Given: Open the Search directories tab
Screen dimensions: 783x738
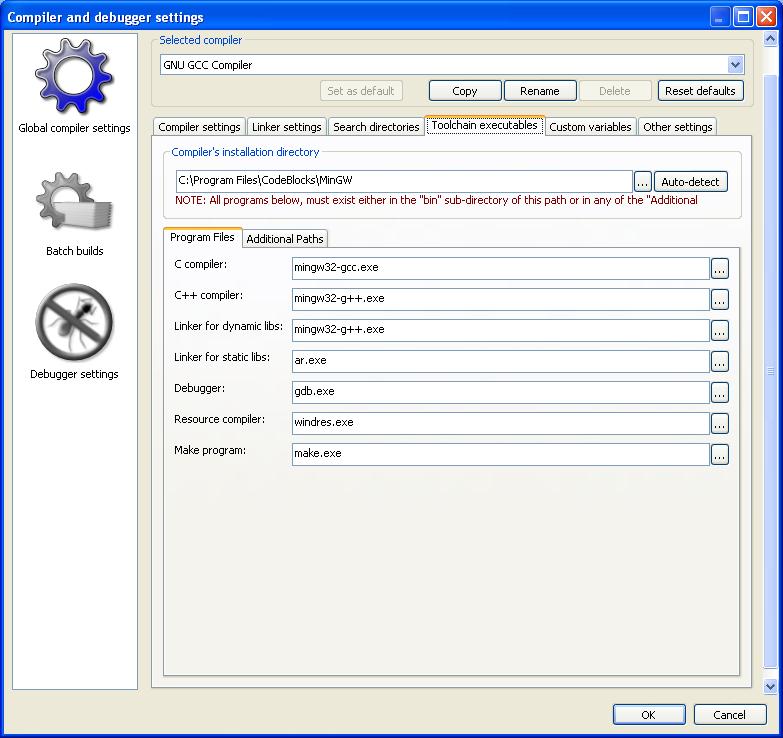Looking at the screenshot, I should pos(376,127).
